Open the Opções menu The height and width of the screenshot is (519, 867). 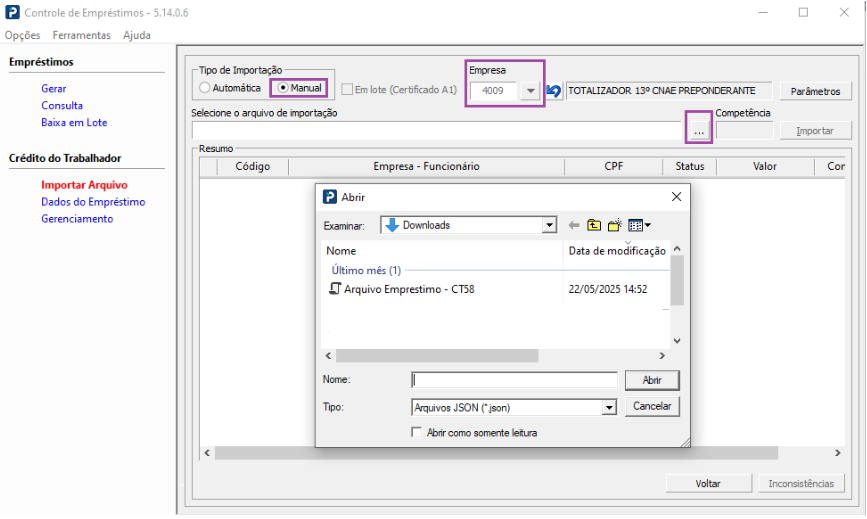pyautogui.click(x=23, y=35)
